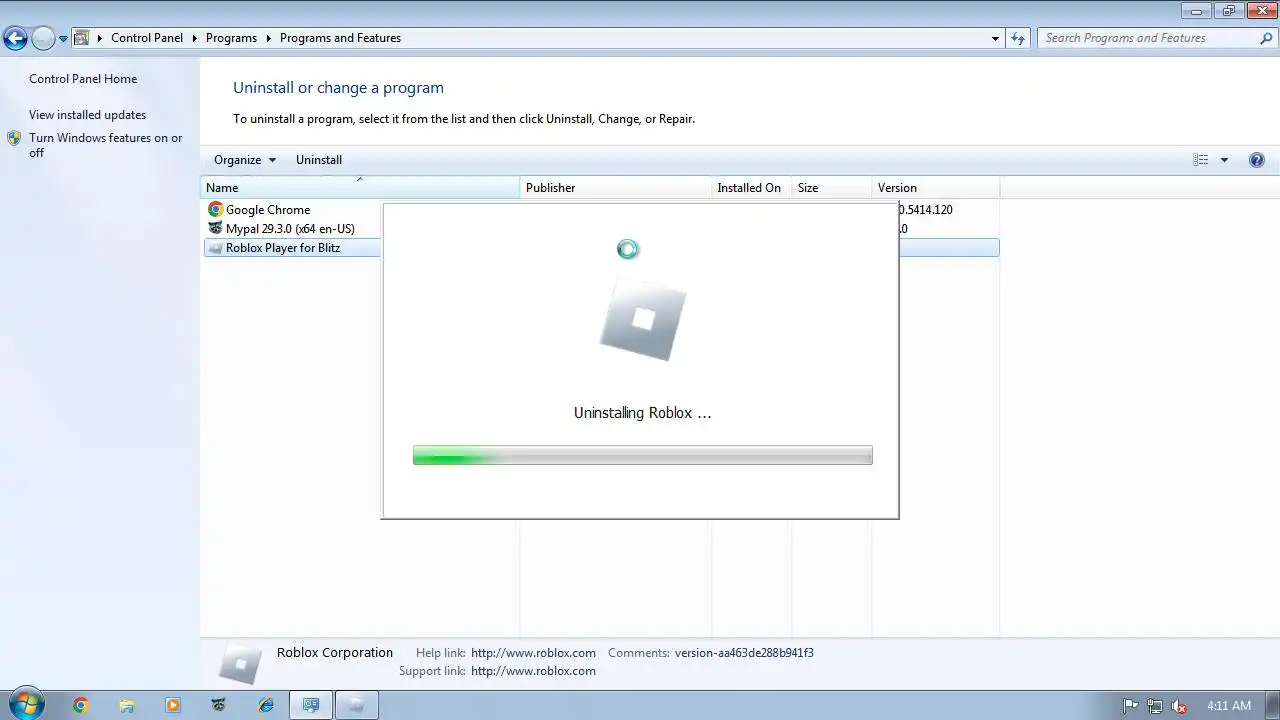
Task: Open the Help question mark icon
Action: (x=1257, y=160)
